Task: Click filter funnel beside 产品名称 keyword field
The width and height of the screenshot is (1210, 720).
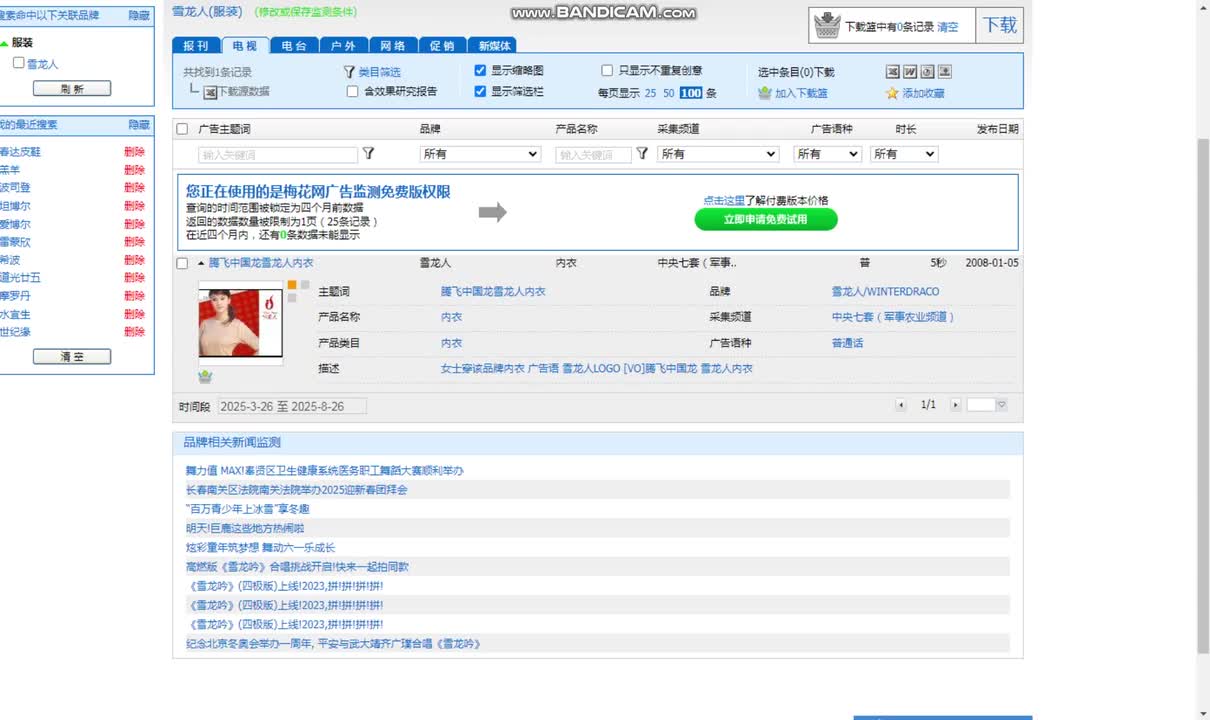Action: point(642,153)
